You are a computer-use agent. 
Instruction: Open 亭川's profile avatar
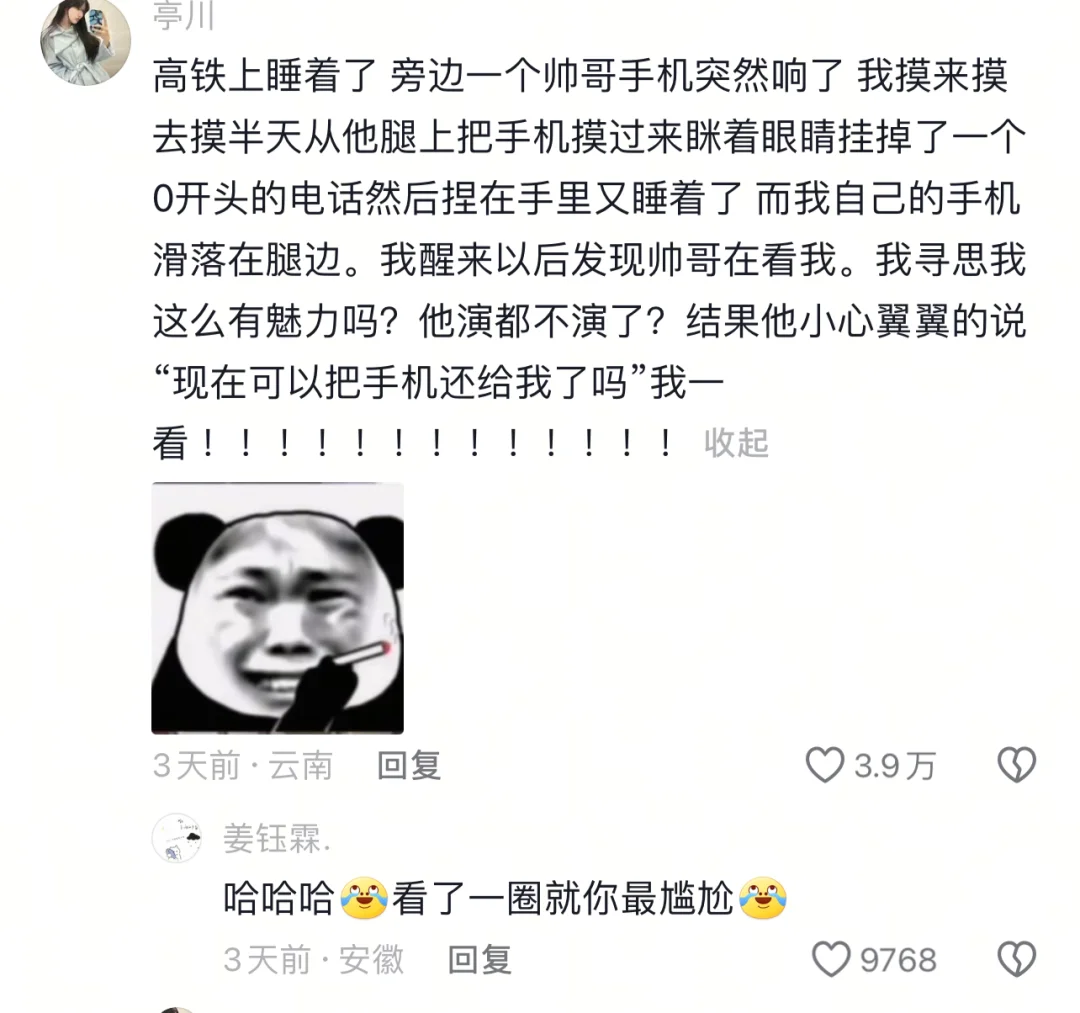click(85, 43)
